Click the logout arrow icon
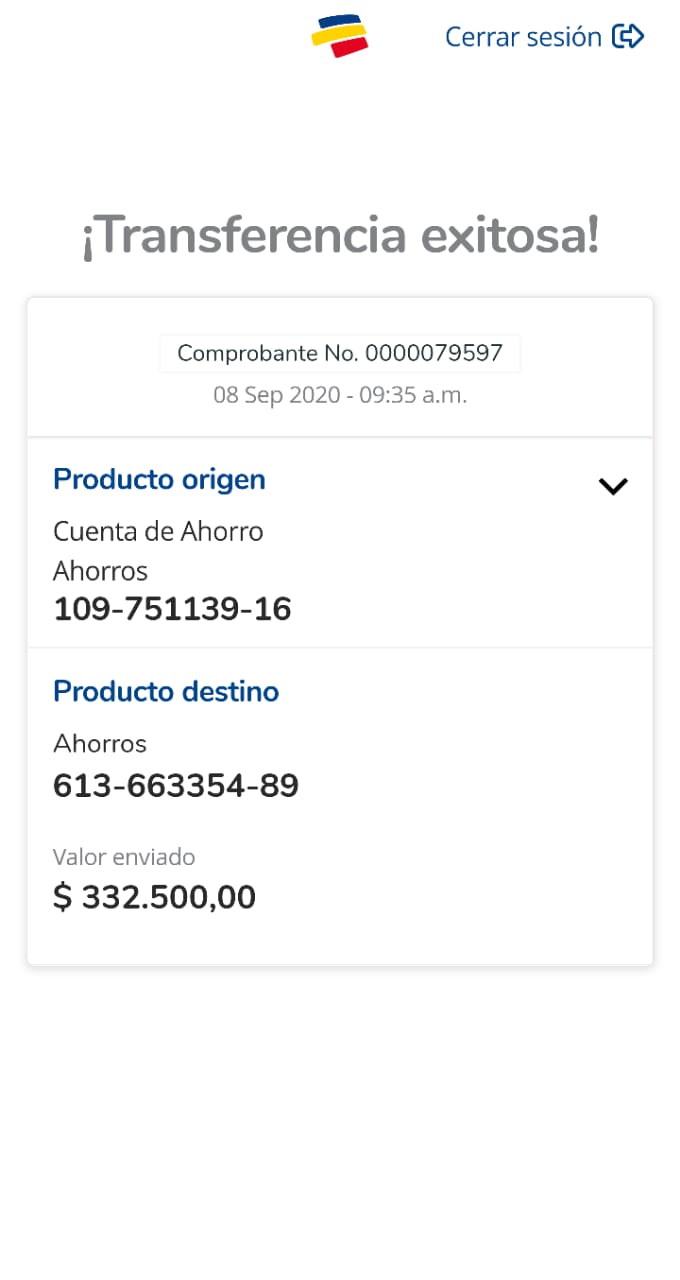680x1280 pixels. [x=628, y=37]
